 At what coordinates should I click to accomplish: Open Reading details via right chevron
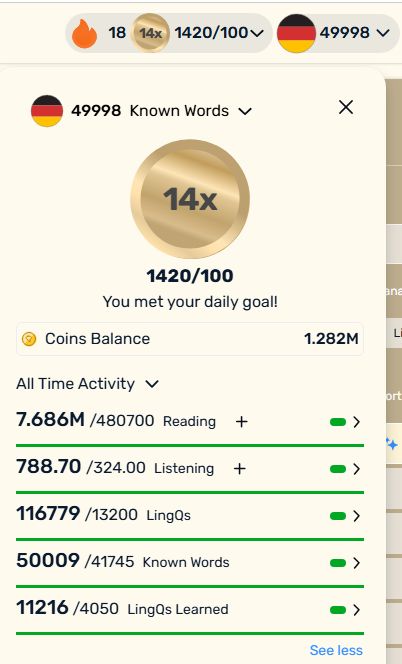tap(357, 422)
